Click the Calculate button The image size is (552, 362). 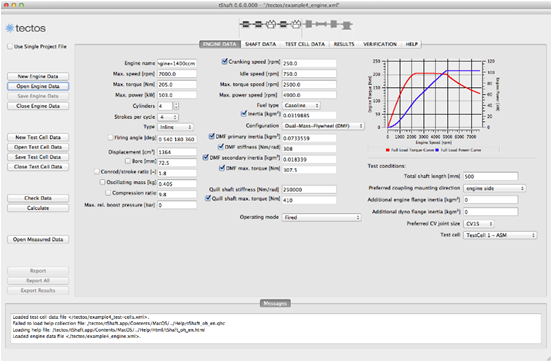click(x=38, y=208)
